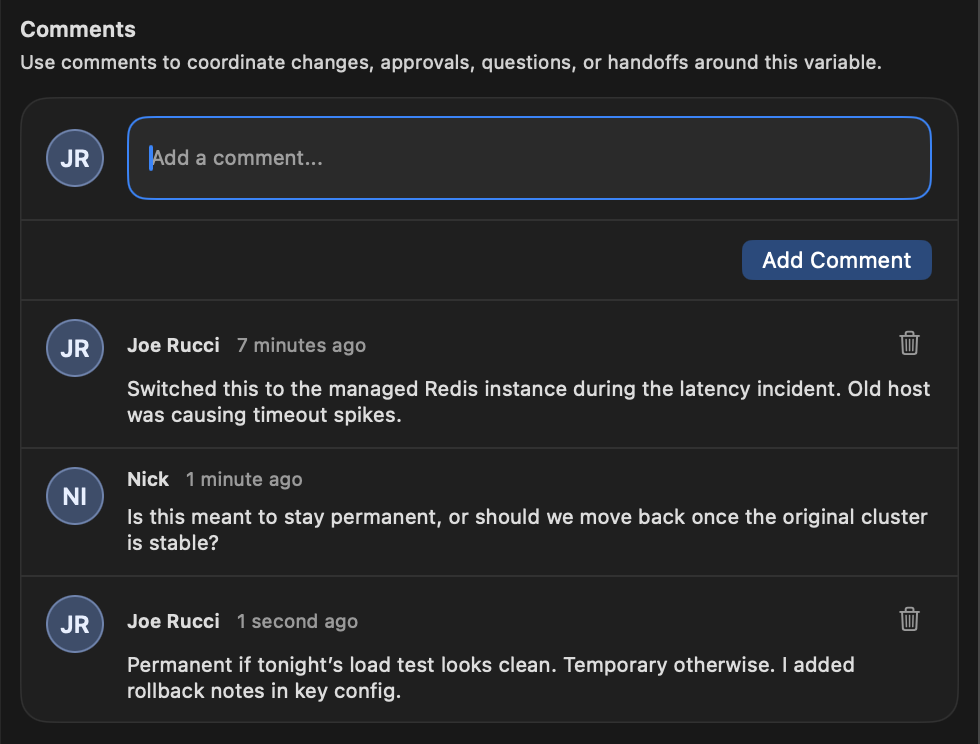Click the 1 second ago timestamp
Screen dimensions: 980x744
pyautogui.click(x=297, y=621)
